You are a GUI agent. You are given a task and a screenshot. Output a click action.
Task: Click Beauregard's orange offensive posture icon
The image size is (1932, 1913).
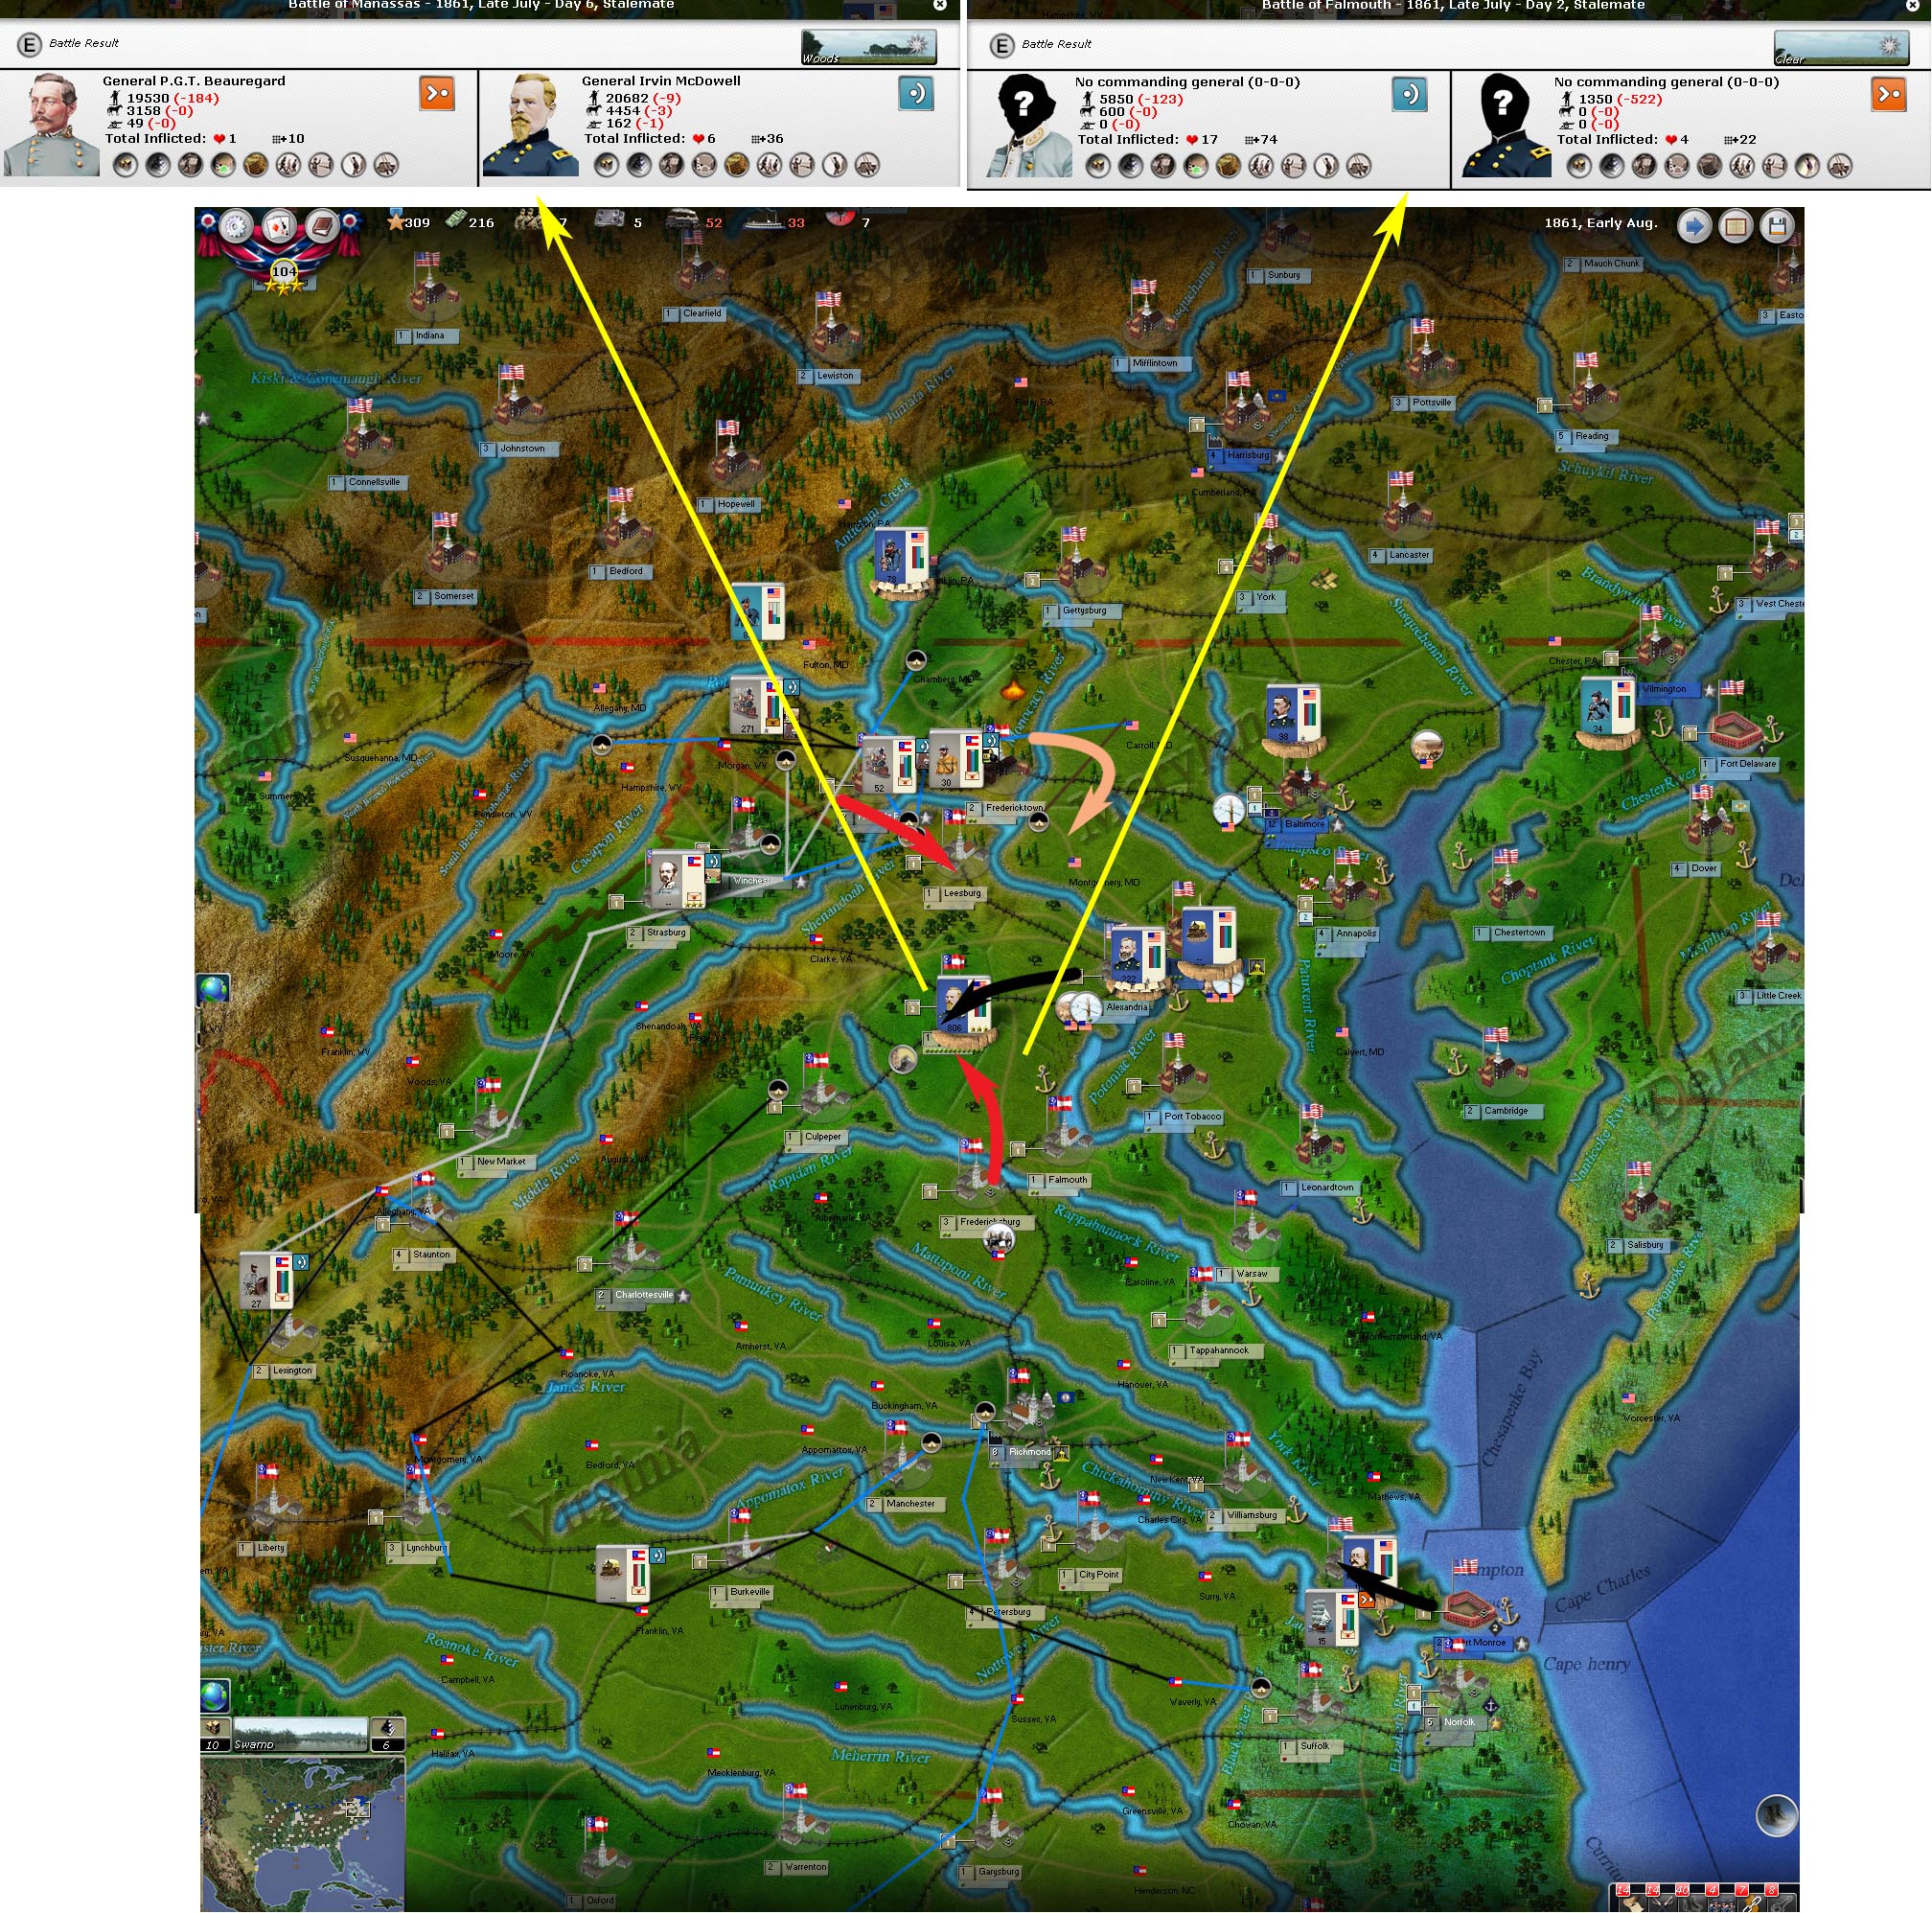tap(438, 94)
